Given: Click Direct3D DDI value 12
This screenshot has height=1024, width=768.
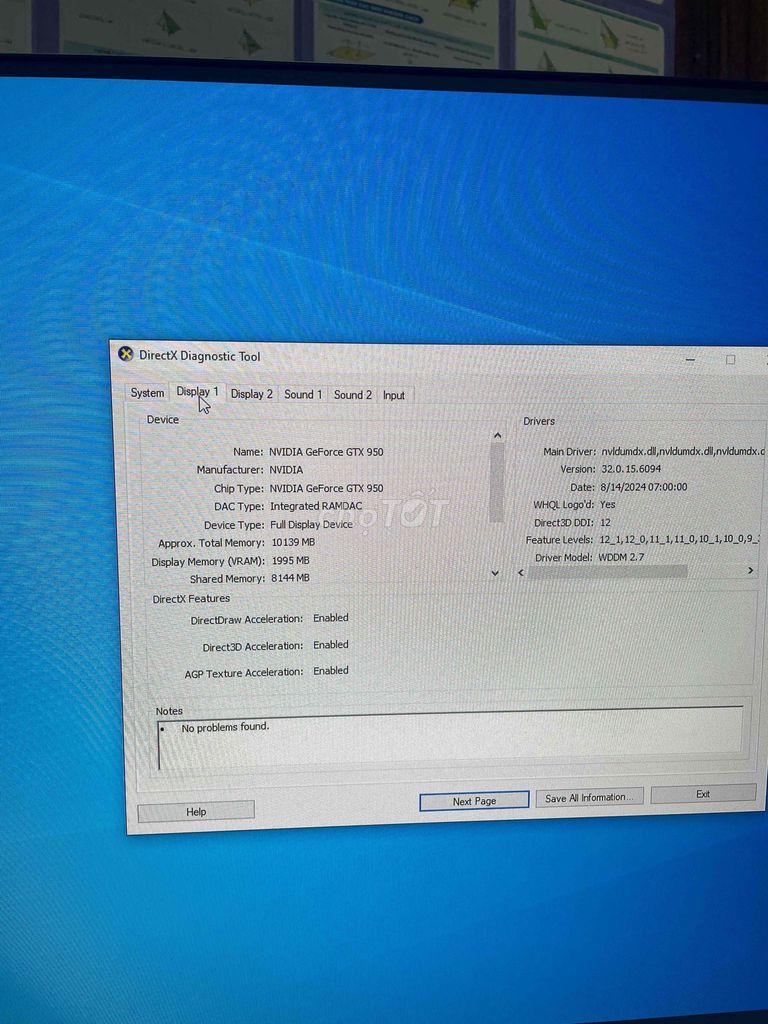Looking at the screenshot, I should [x=605, y=522].
